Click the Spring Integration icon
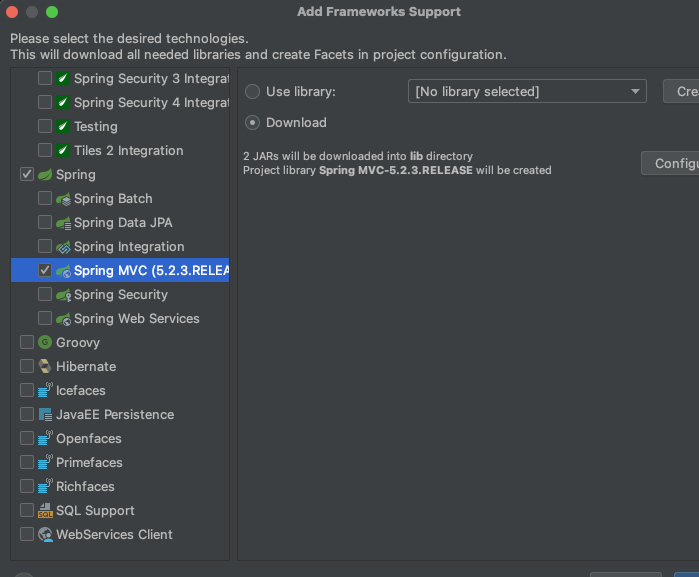This screenshot has width=699, height=577. (63, 247)
